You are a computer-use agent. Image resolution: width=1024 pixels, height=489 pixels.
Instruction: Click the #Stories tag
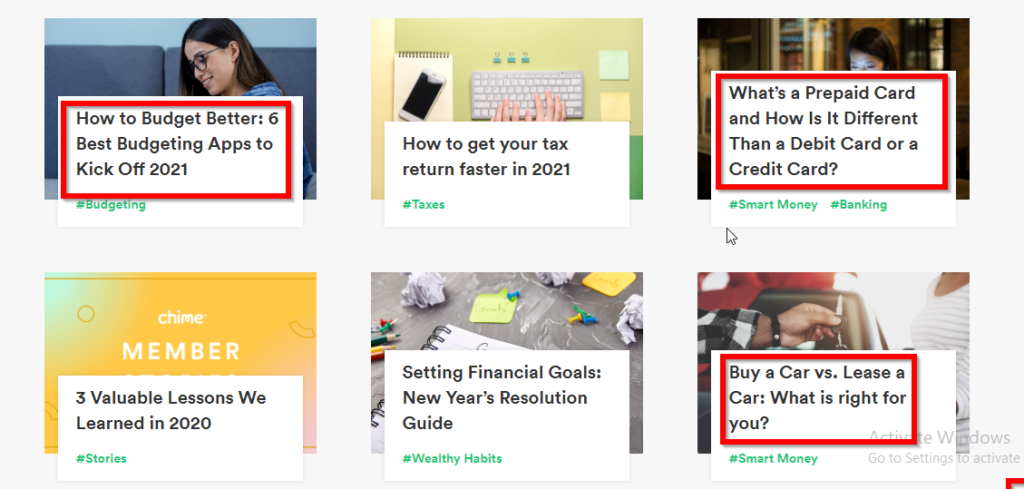pos(101,459)
